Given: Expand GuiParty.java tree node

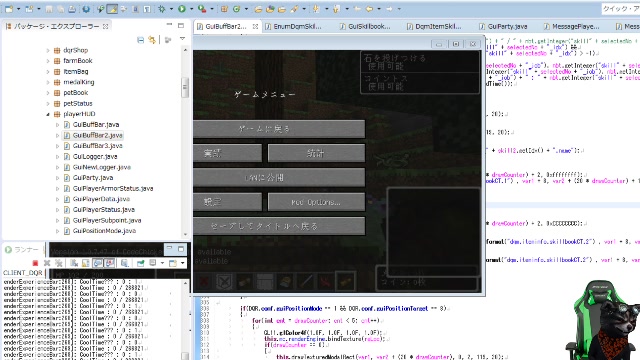Looking at the screenshot, I should 57,178.
